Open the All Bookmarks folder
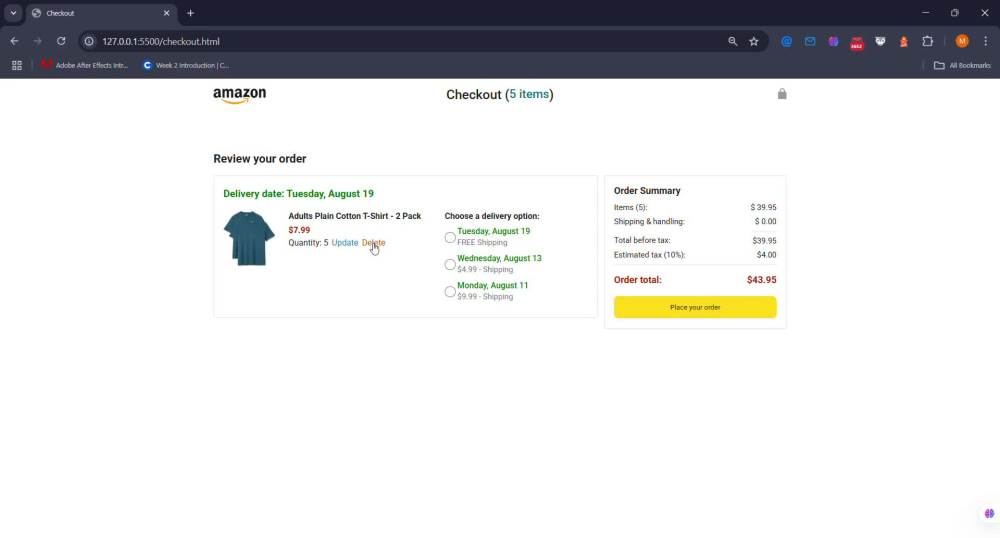Screen dimensions: 1000x538 tap(962, 65)
